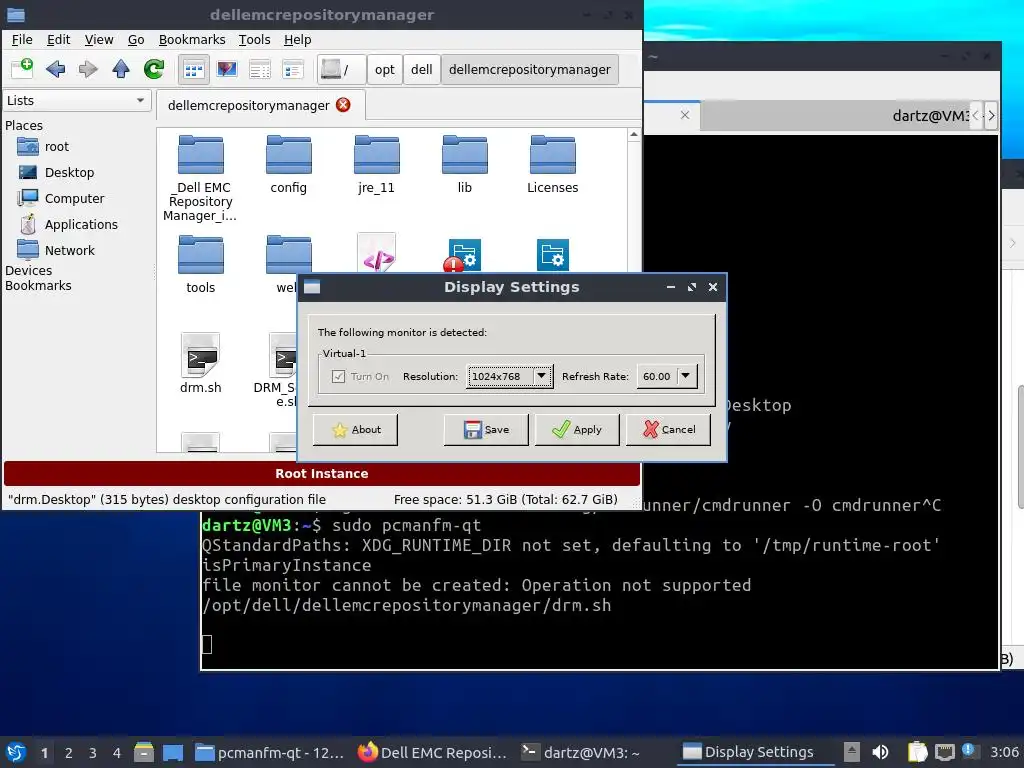Click the Save button in Display Settings
The width and height of the screenshot is (1024, 768).
click(x=486, y=430)
